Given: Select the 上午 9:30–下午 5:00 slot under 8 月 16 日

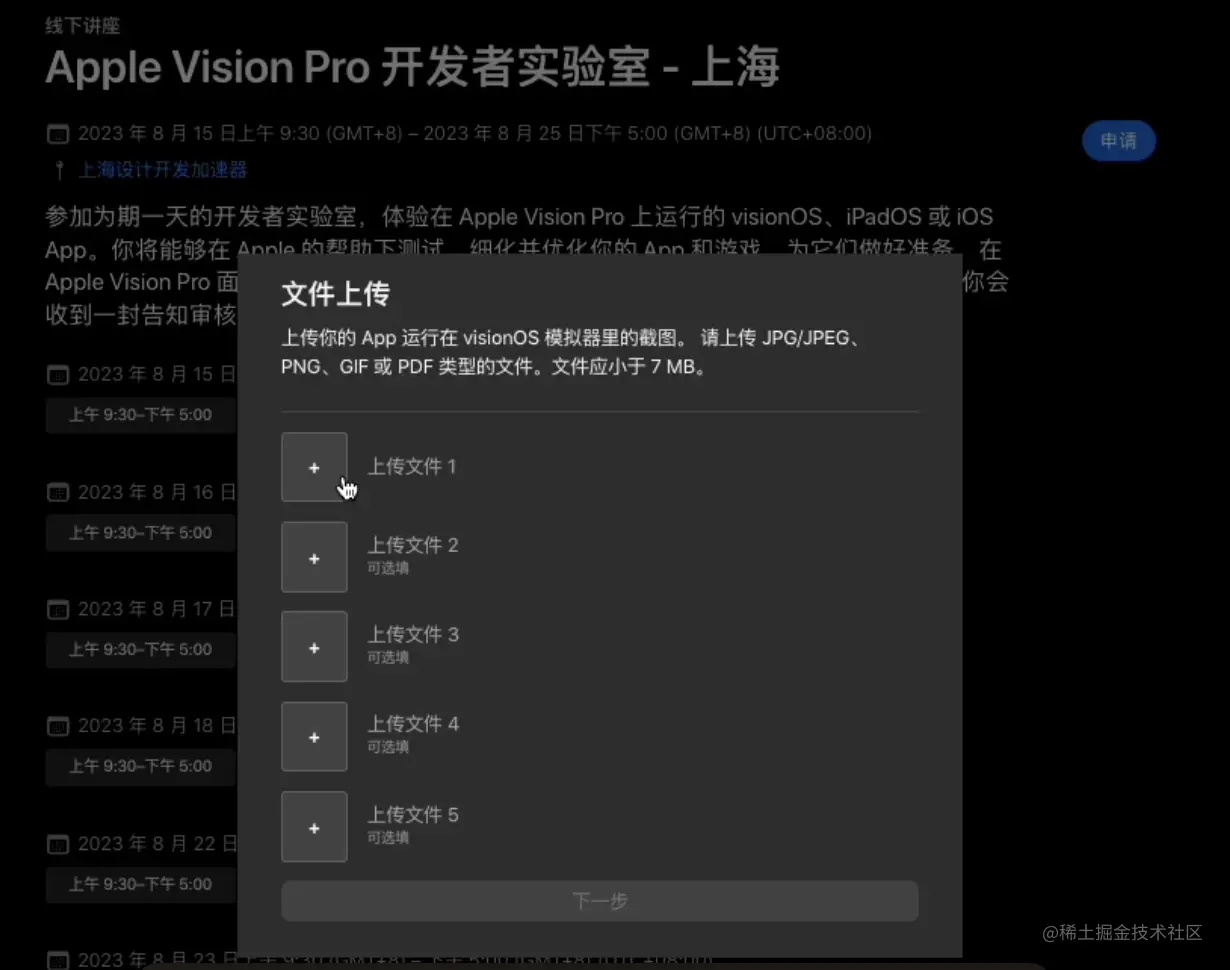Looking at the screenshot, I should (x=140, y=533).
